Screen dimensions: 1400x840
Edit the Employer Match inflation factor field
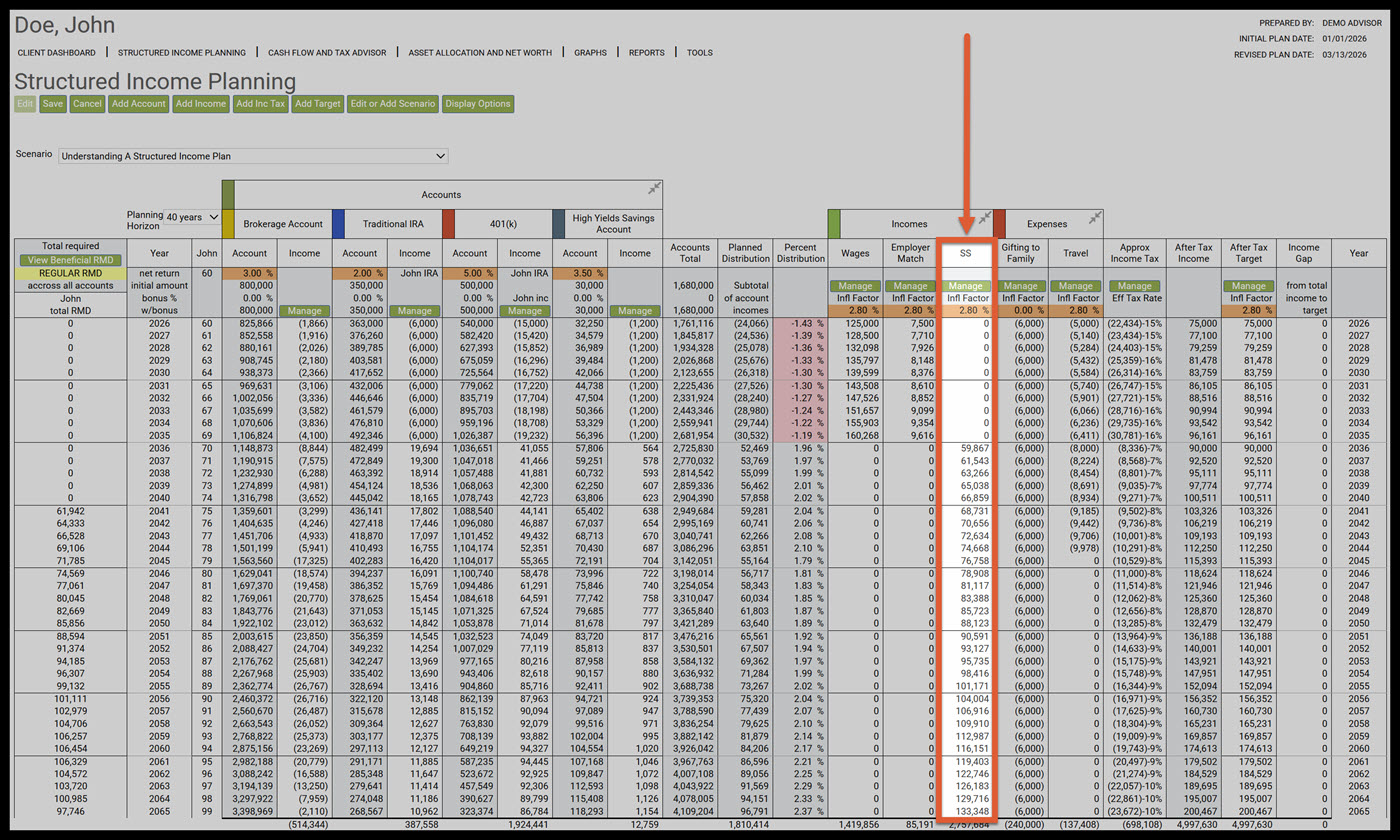pyautogui.click(x=911, y=310)
